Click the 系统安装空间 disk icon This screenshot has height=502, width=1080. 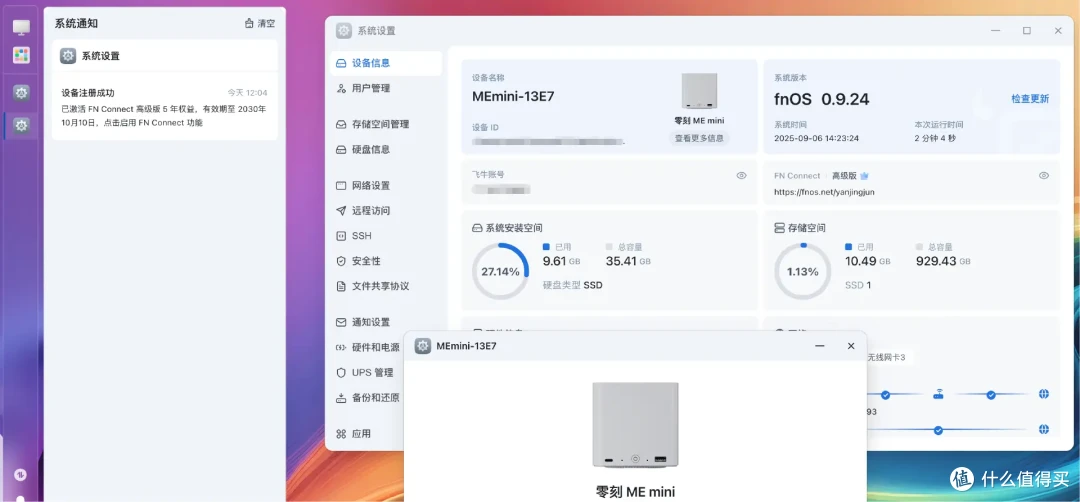coord(477,228)
